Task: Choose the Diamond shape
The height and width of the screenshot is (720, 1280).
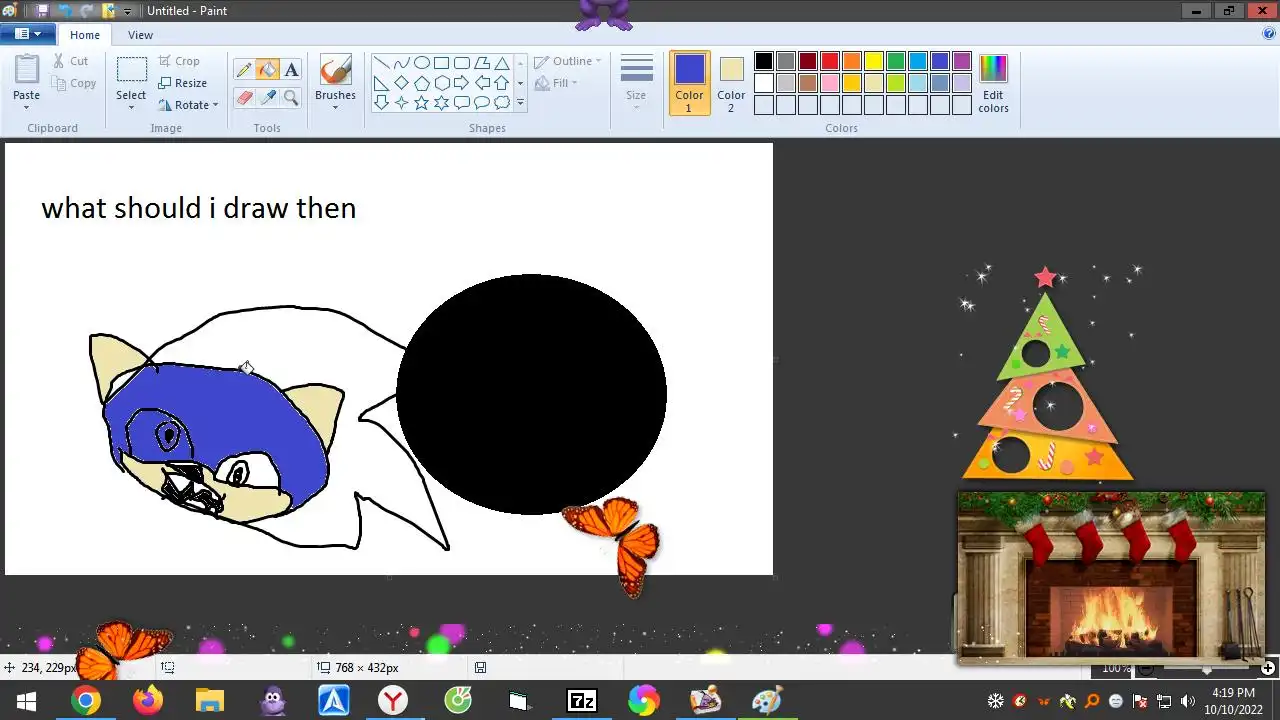Action: pos(401,82)
